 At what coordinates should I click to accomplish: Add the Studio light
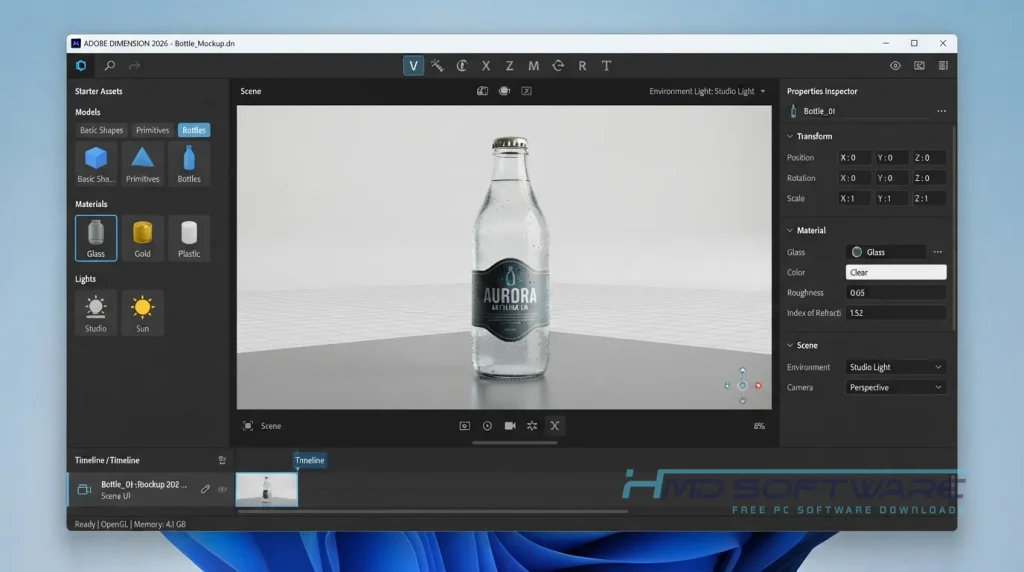[96, 313]
